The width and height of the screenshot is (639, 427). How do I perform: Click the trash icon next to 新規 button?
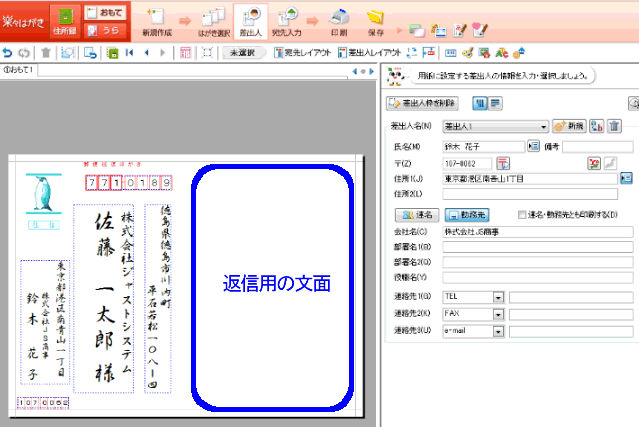[x=615, y=127]
